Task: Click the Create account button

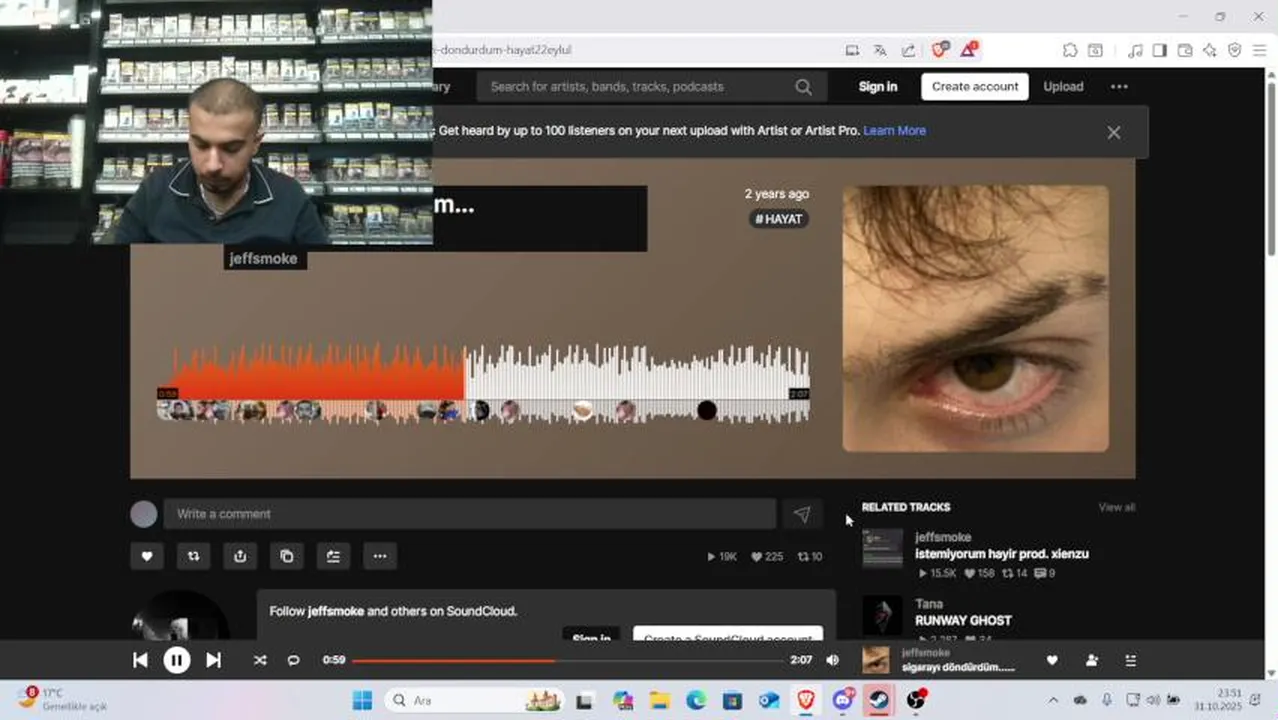Action: pyautogui.click(x=975, y=87)
